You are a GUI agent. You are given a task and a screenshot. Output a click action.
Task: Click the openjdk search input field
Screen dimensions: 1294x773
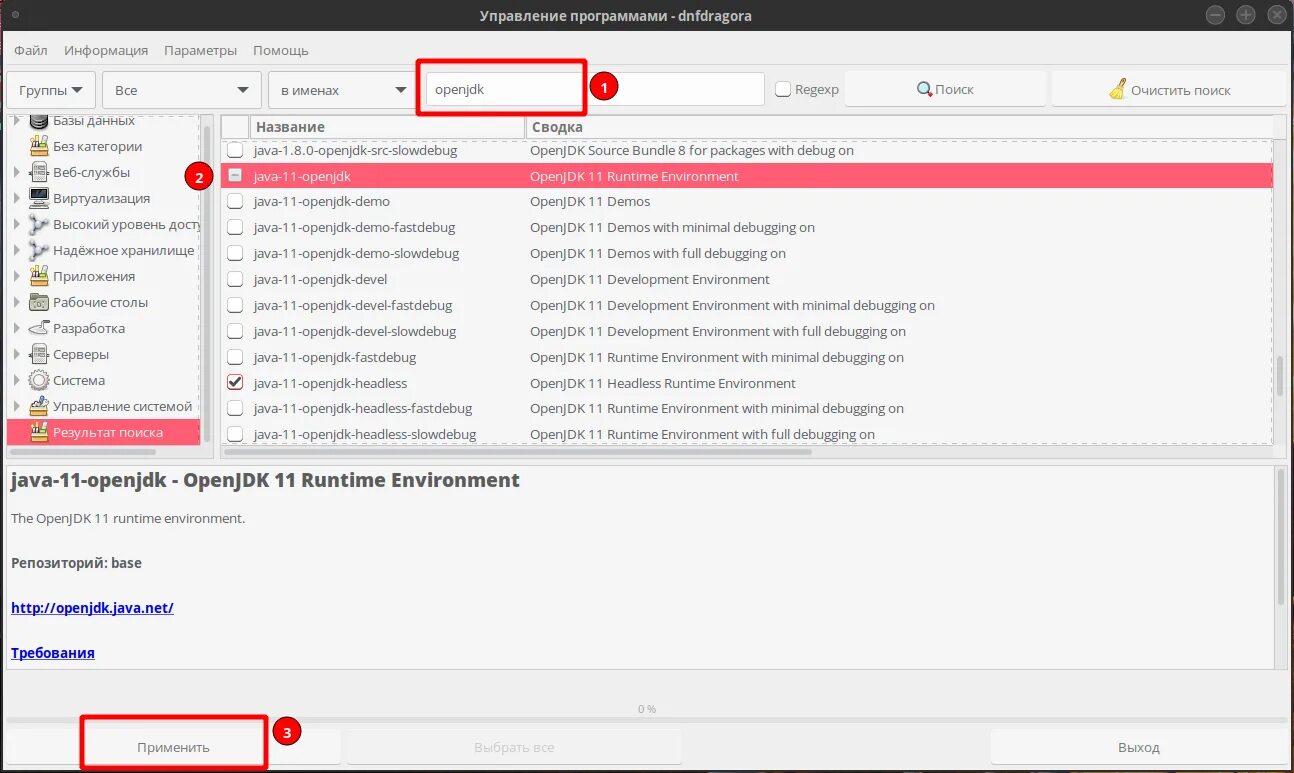[595, 89]
